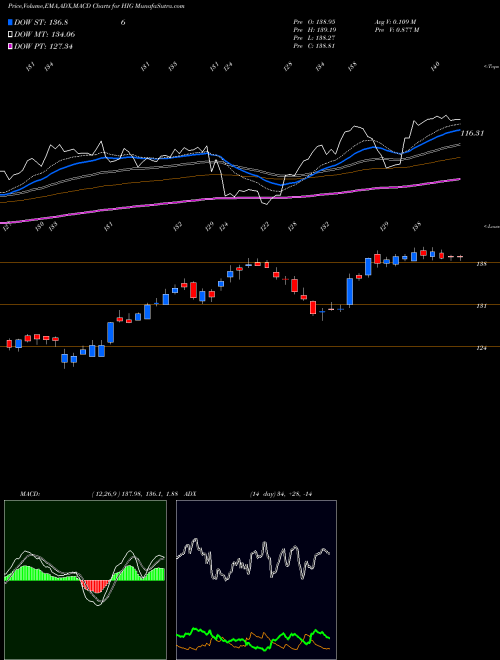Click the ADX (14 day) values text
Viewport: 500px width, 660px height.
pyautogui.click(x=280, y=494)
